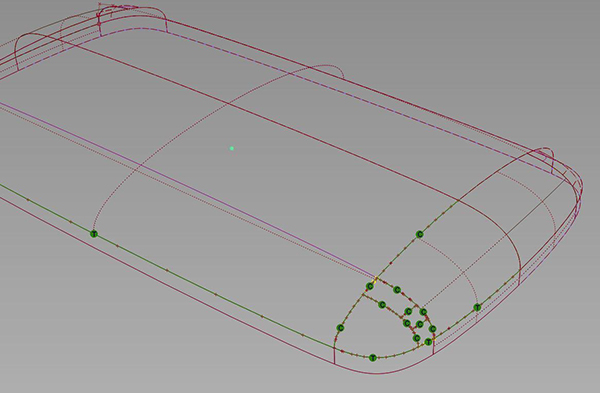This screenshot has width=600, height=393.
Task: Select the T marker beside the corner's vertical red line
Action: tap(429, 342)
